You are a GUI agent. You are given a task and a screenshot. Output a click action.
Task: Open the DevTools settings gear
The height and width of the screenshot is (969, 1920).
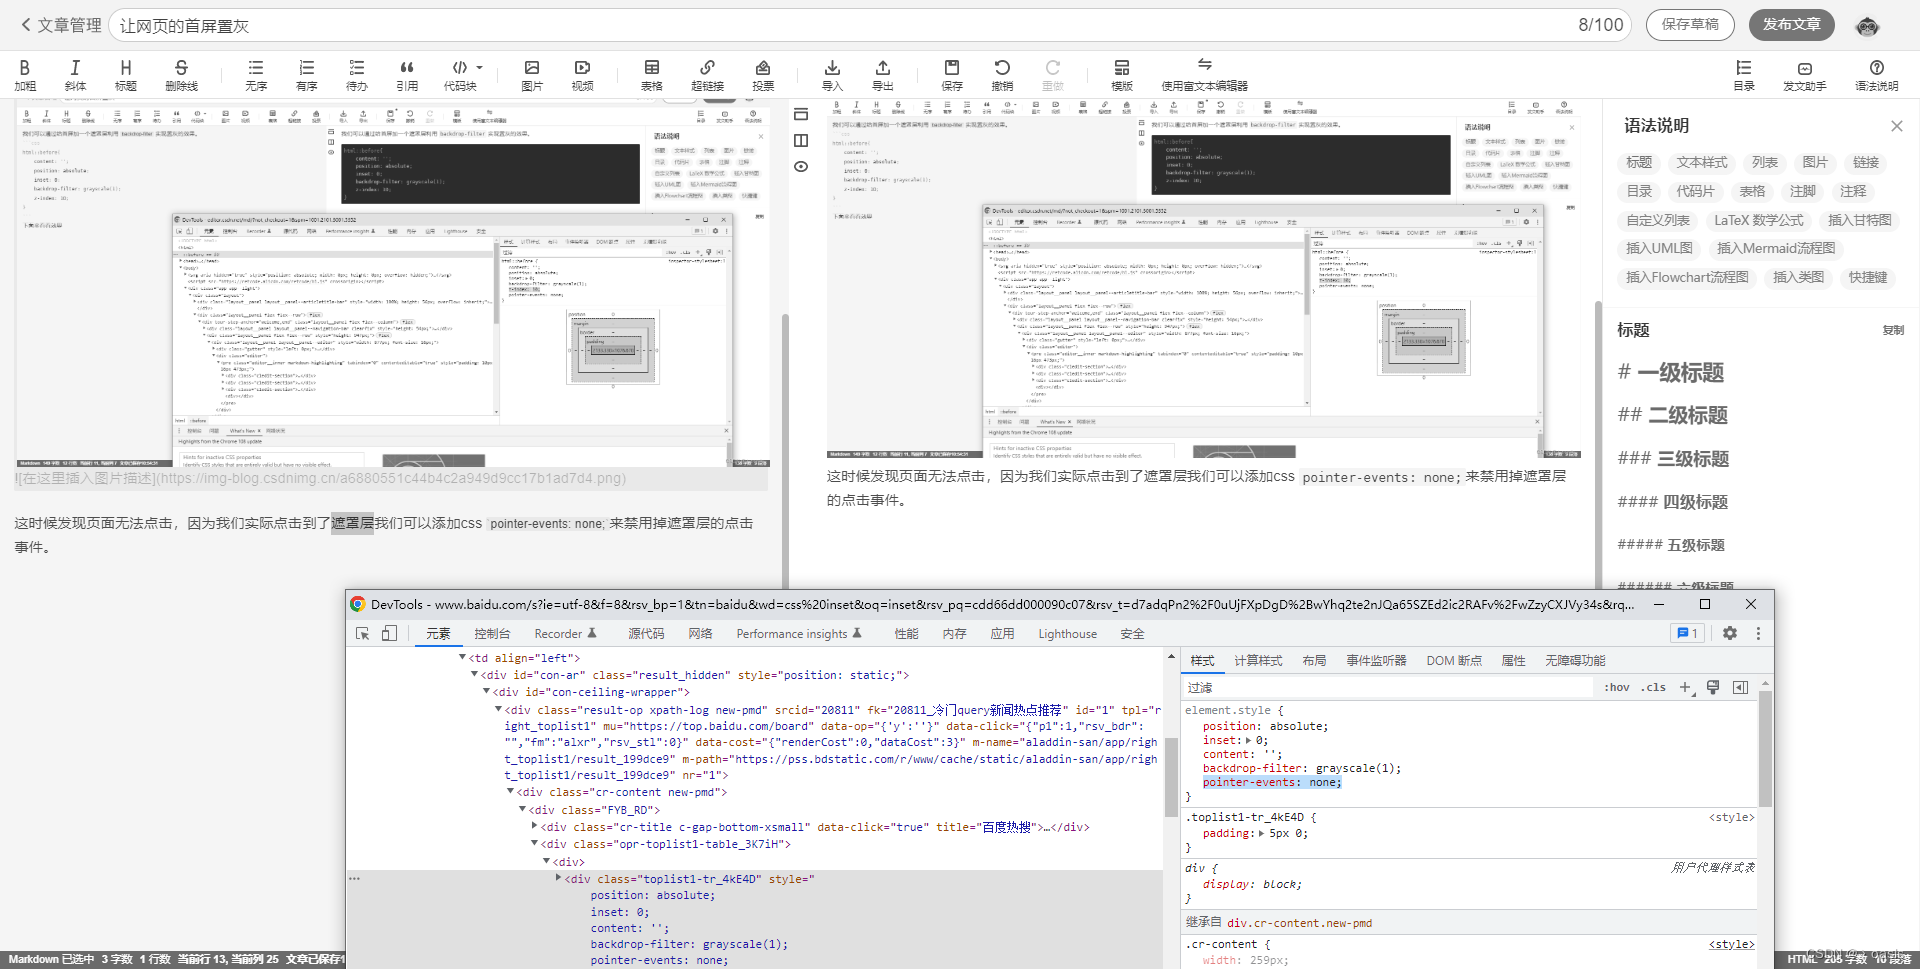1730,633
